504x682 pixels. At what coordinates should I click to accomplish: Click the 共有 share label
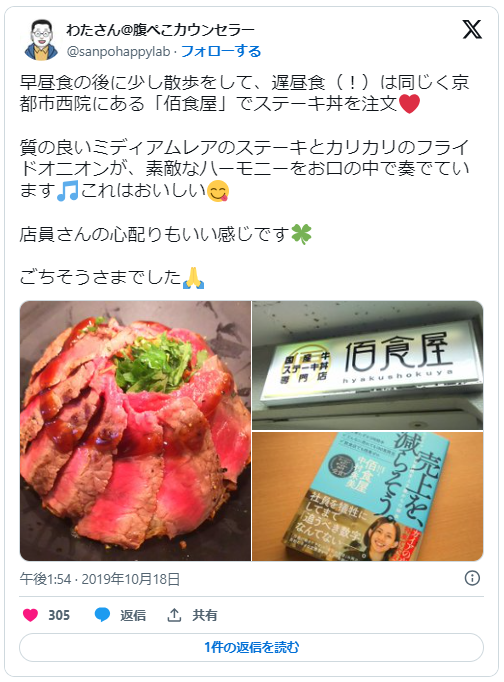204,615
